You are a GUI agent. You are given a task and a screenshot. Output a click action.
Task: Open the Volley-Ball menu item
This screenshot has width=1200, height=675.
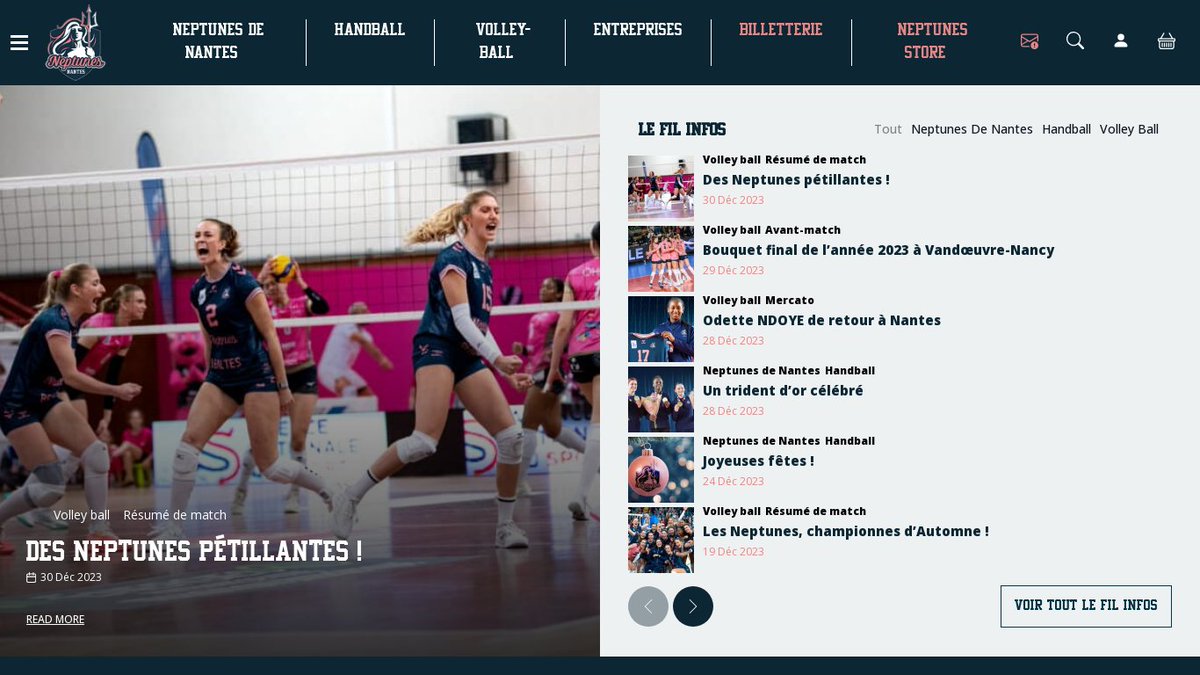point(502,41)
